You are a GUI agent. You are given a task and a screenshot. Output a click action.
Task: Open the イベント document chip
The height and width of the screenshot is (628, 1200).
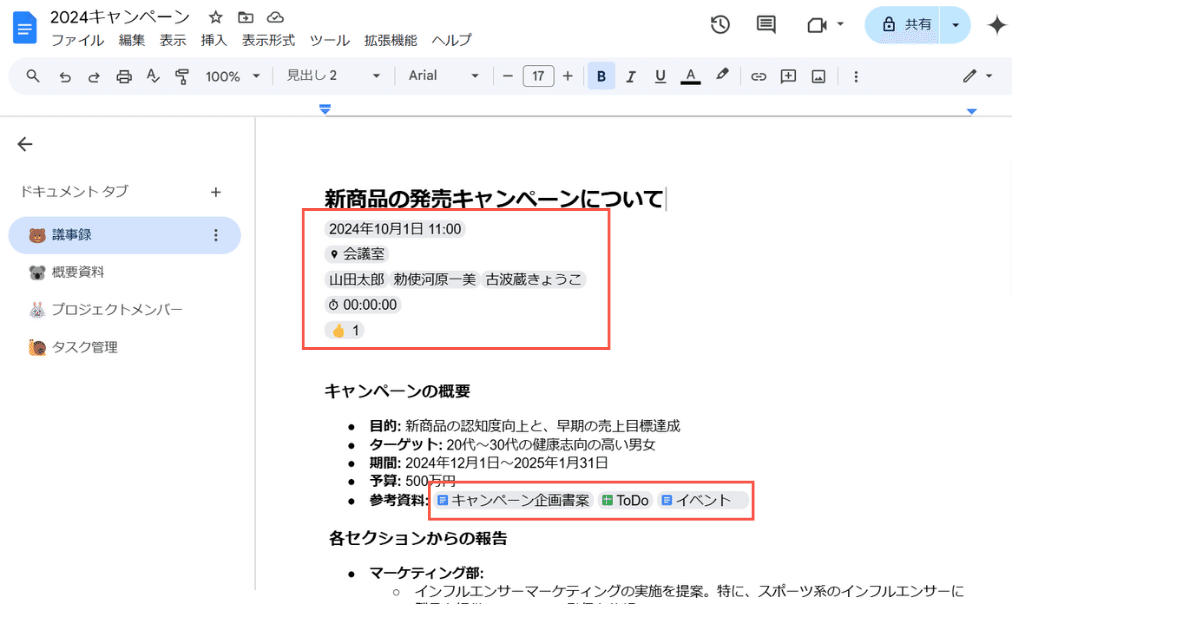(702, 500)
